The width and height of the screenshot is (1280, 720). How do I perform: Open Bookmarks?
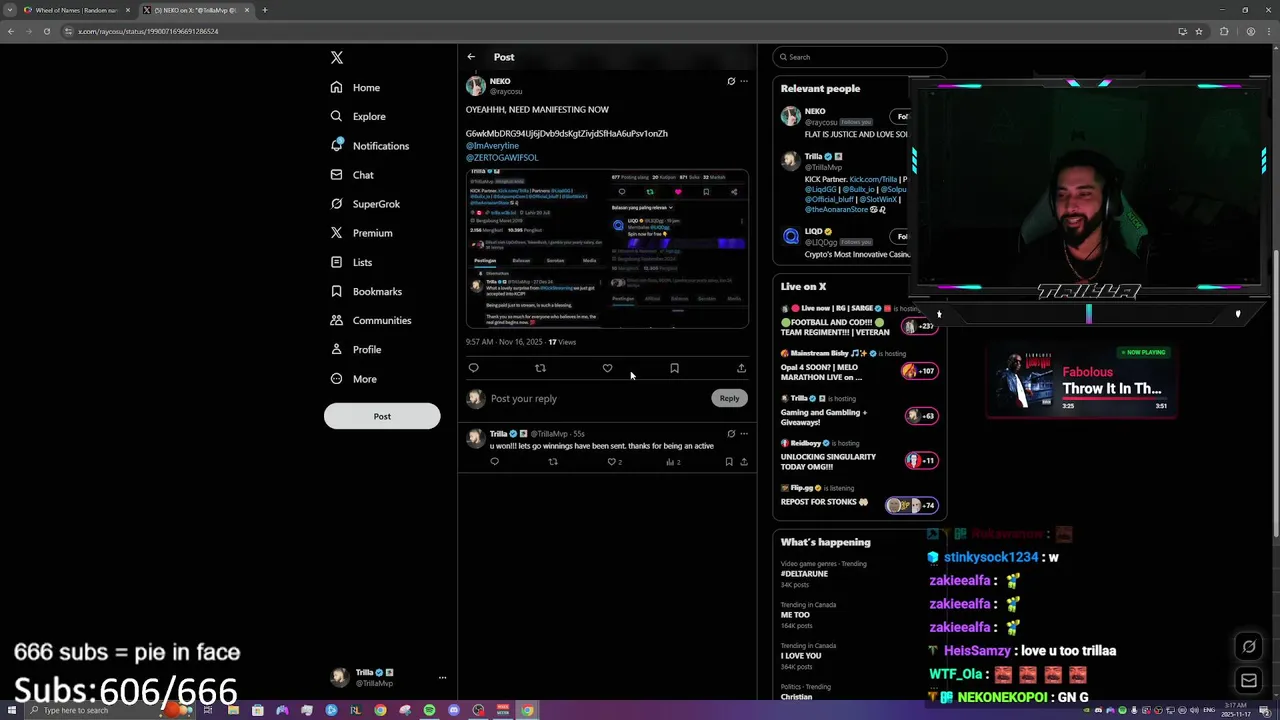365,291
